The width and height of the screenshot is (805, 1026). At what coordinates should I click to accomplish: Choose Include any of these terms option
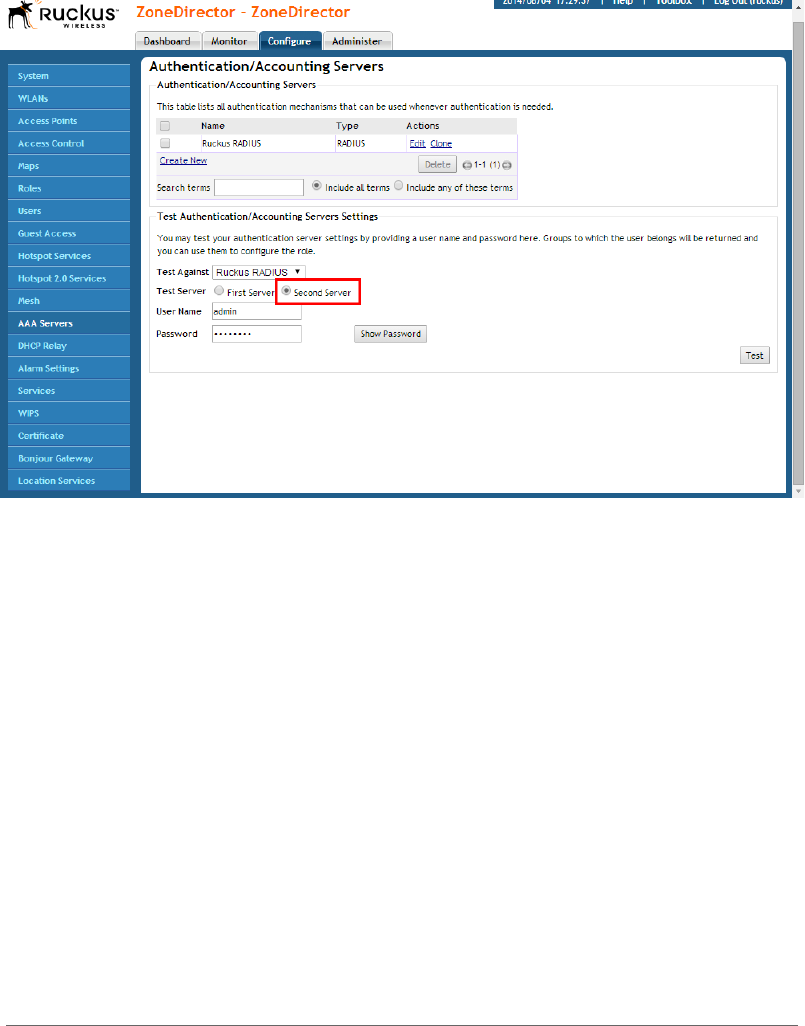(398, 186)
